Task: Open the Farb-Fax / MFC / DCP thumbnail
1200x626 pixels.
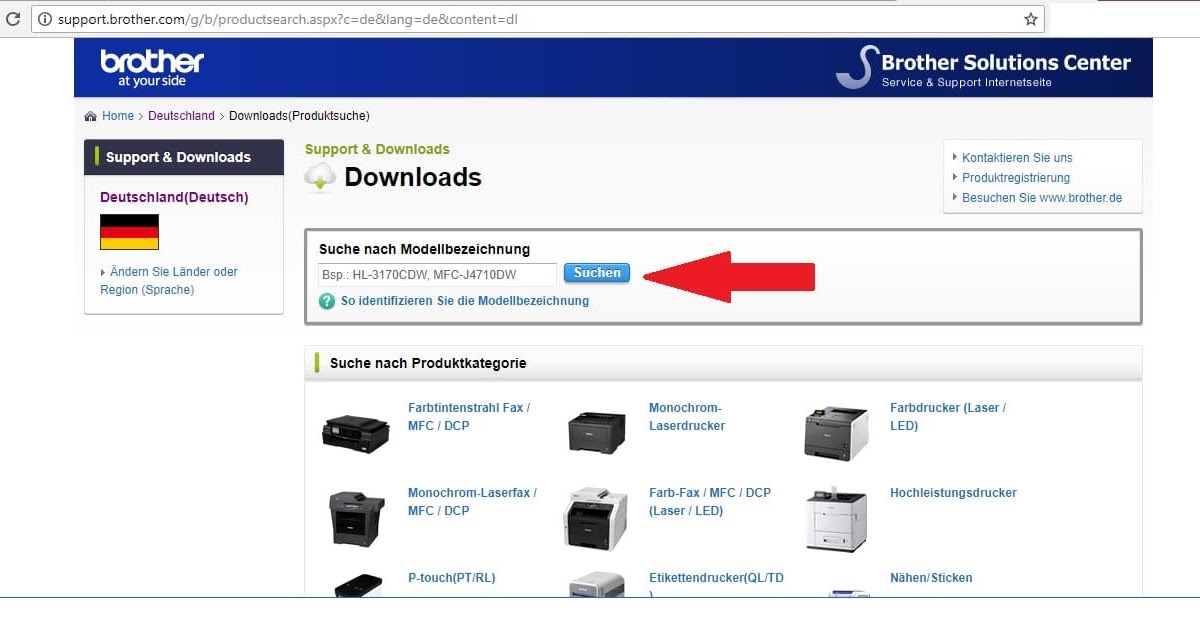Action: point(596,518)
